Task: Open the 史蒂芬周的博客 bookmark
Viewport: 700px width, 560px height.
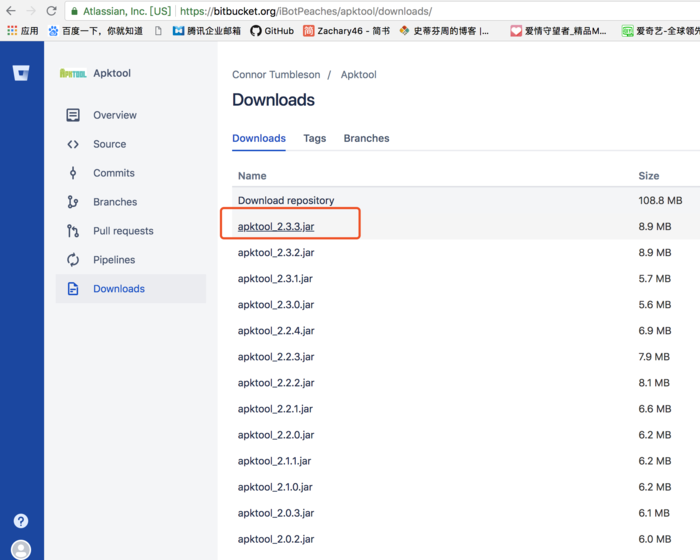Action: 444,31
